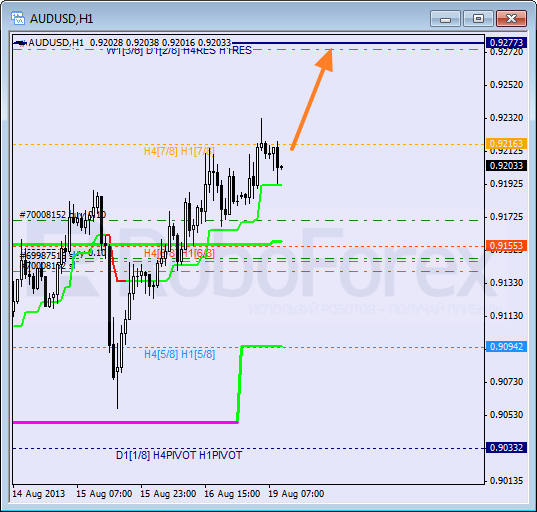Click the H4[7/8] H1[7/8] level label

coord(179,151)
